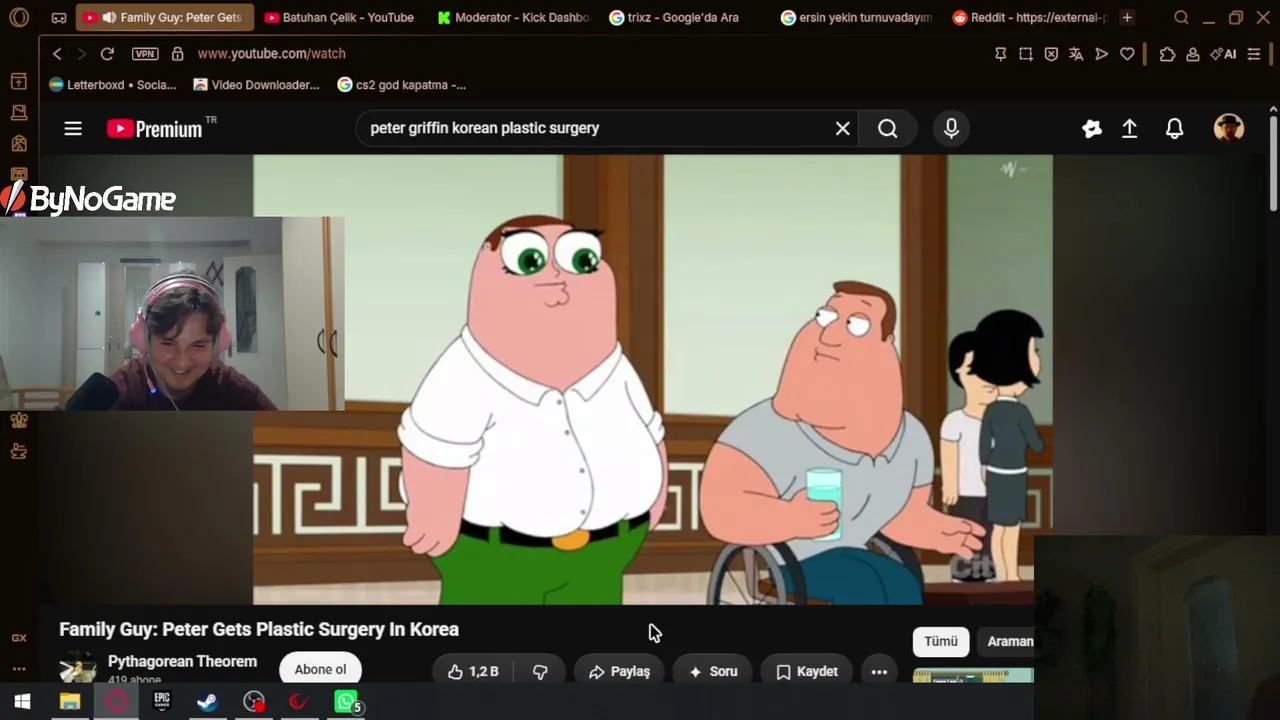This screenshot has width=1280, height=720.
Task: Open the Opera AI assistant
Action: (x=1223, y=54)
